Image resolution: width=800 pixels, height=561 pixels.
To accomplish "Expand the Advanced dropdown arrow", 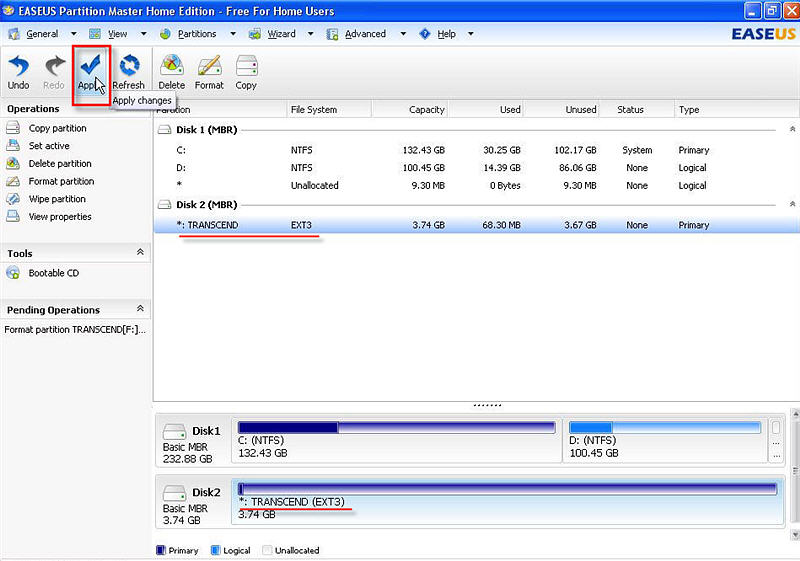I will pos(403,34).
